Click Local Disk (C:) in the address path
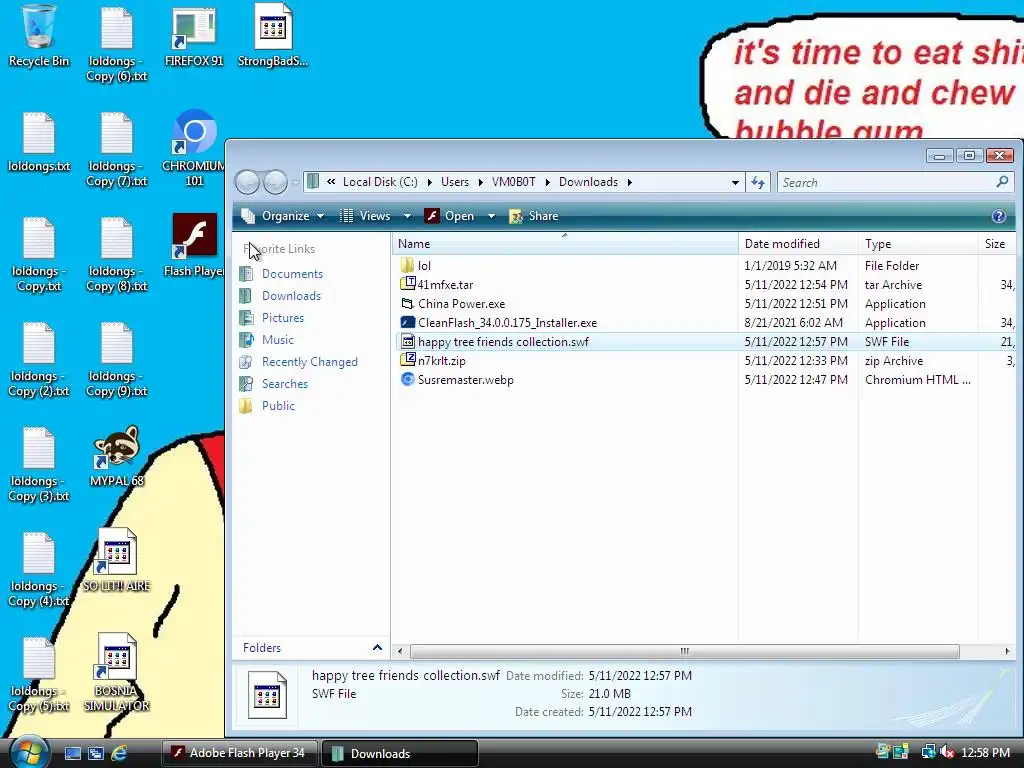1024x768 pixels. point(380,182)
